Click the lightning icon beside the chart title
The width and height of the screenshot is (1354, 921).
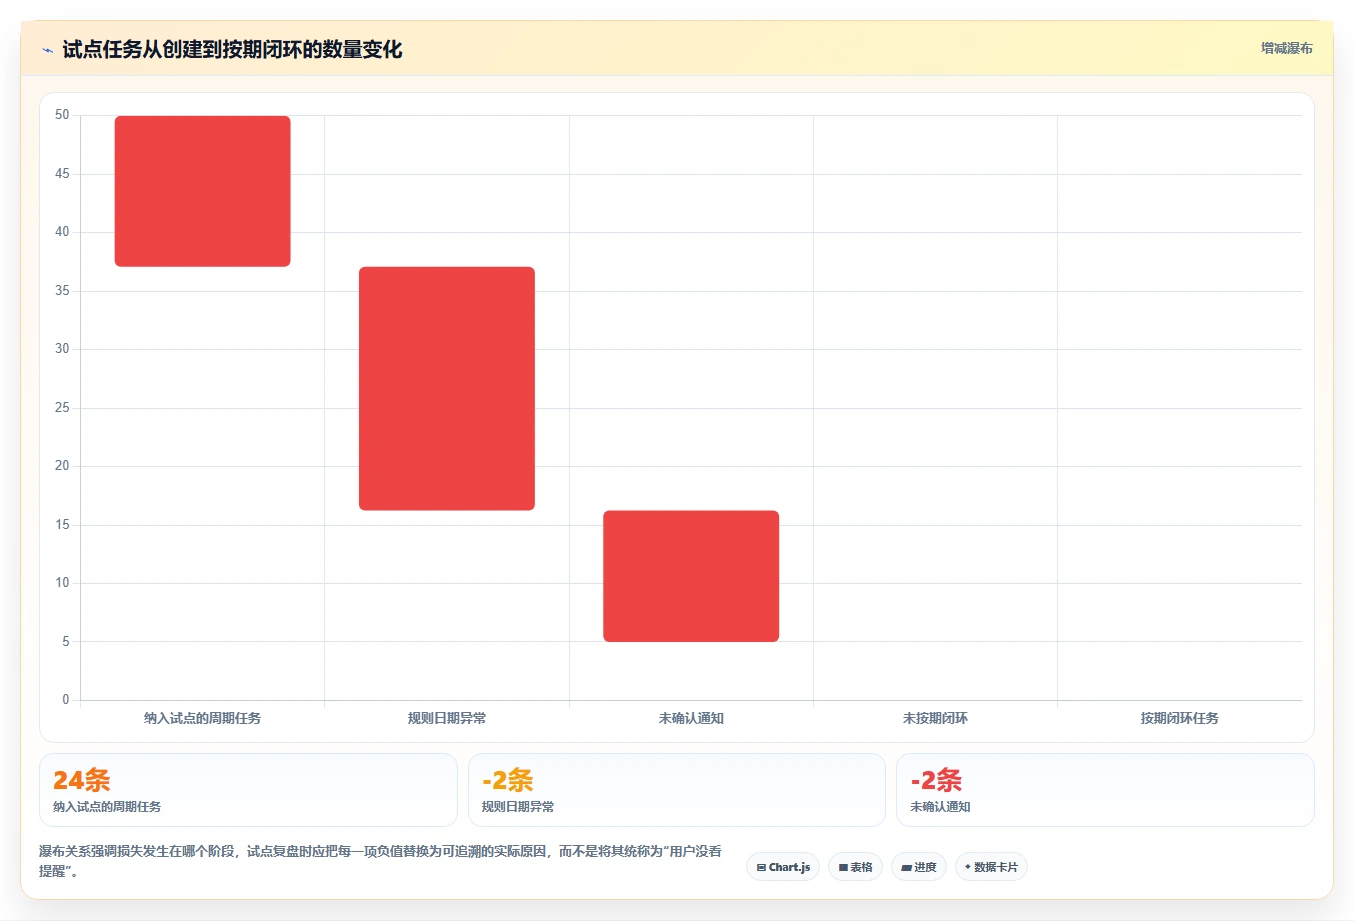point(47,50)
